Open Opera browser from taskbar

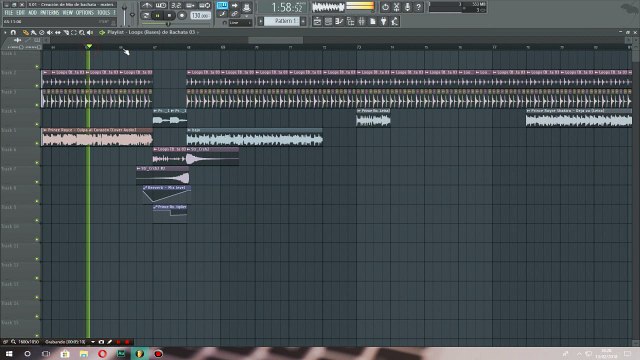pyautogui.click(x=102, y=353)
